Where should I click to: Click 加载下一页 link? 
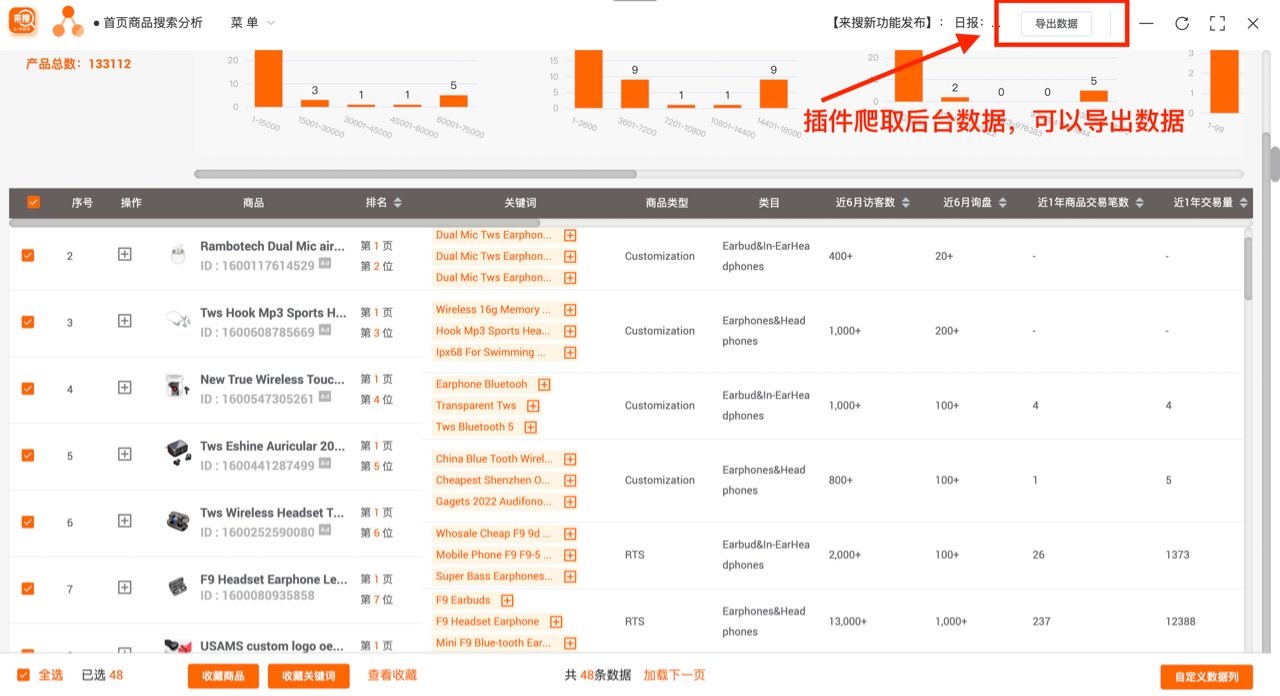(674, 675)
